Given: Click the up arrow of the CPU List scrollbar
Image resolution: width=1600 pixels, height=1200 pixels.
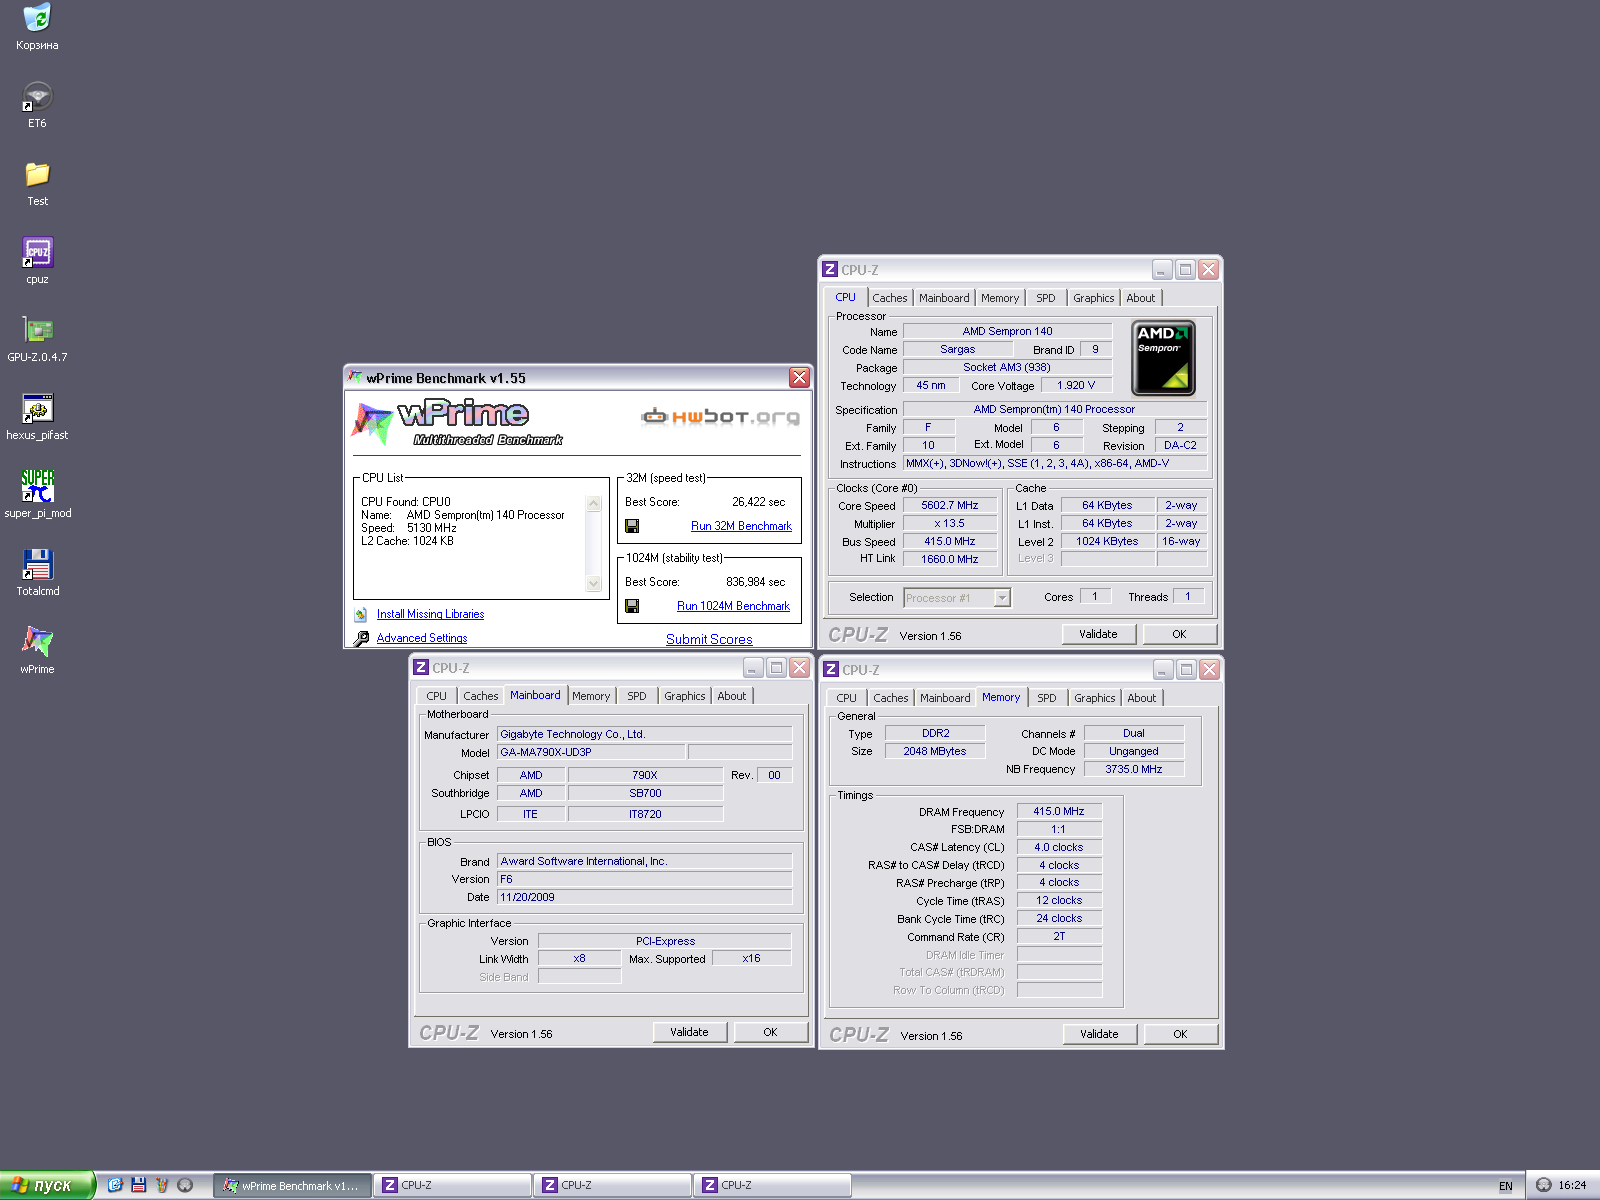Looking at the screenshot, I should 594,504.
